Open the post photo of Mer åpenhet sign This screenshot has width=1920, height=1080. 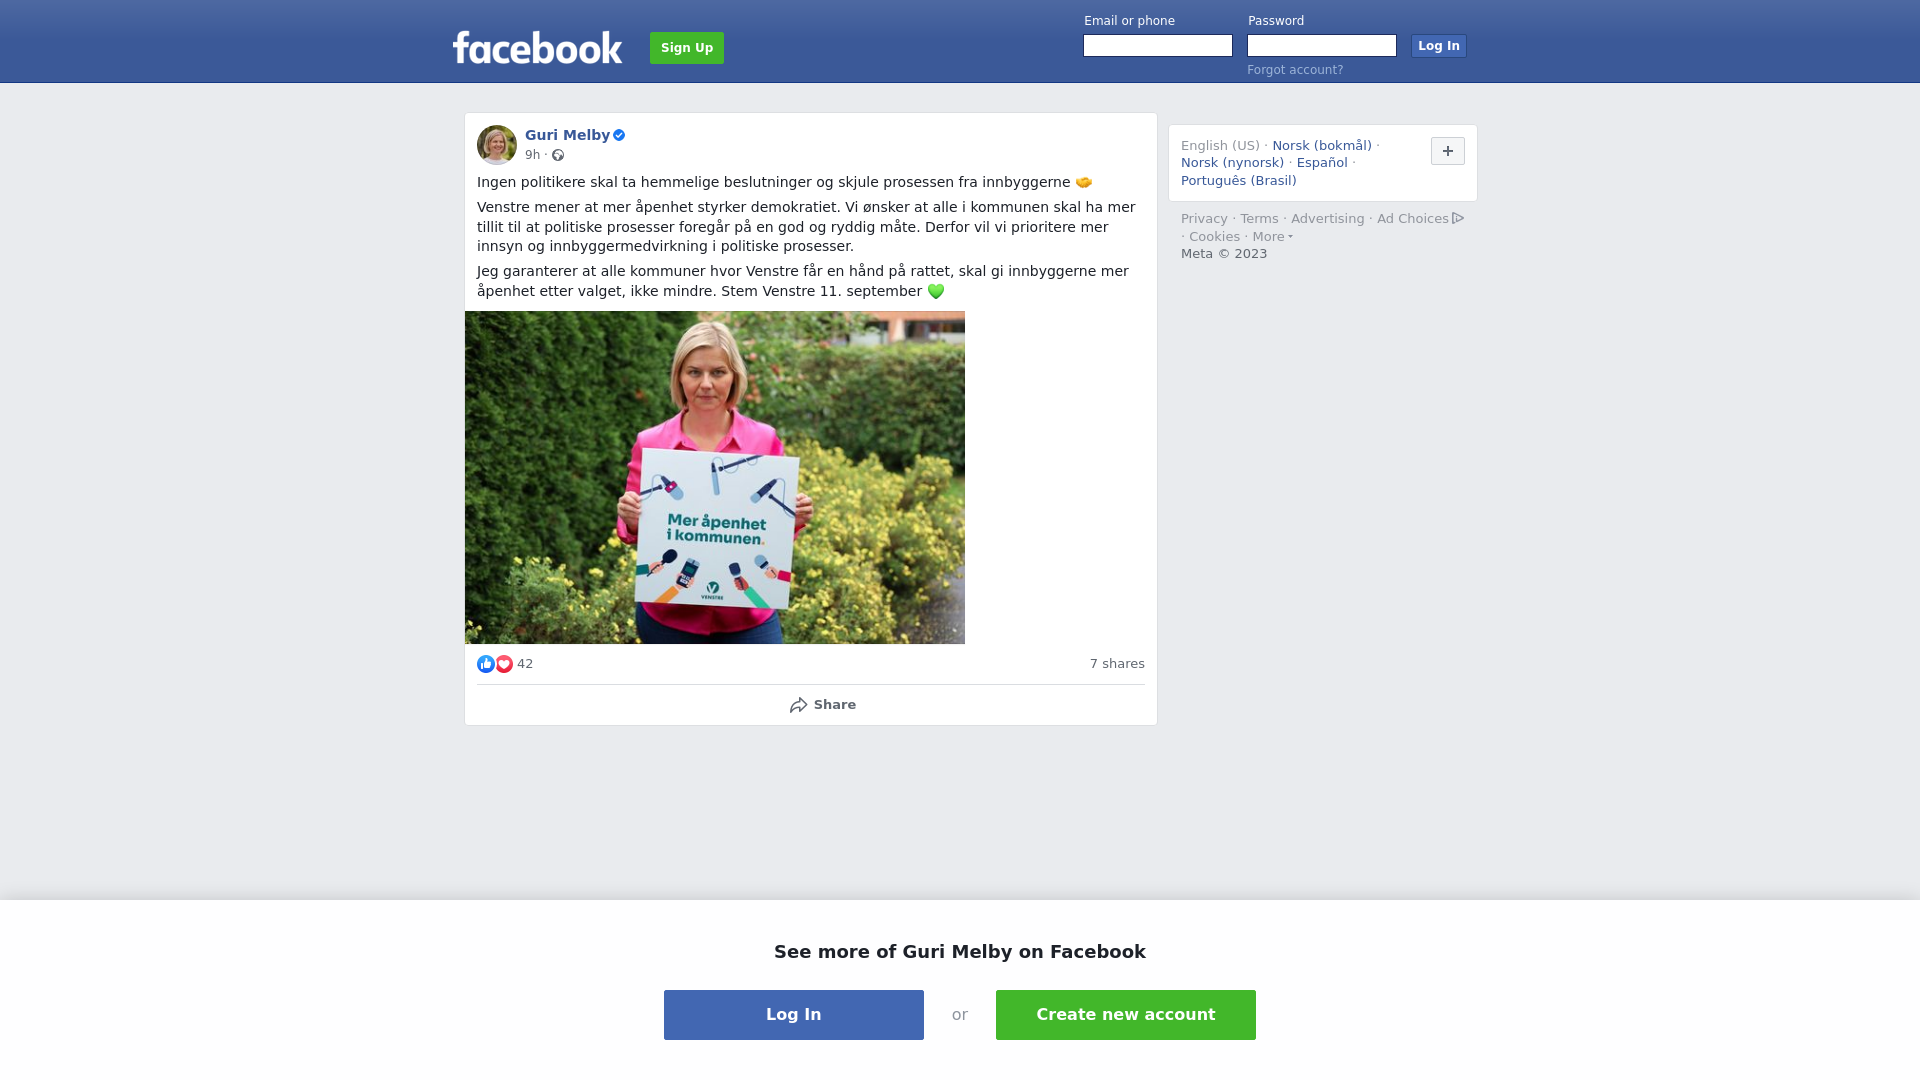(x=715, y=477)
